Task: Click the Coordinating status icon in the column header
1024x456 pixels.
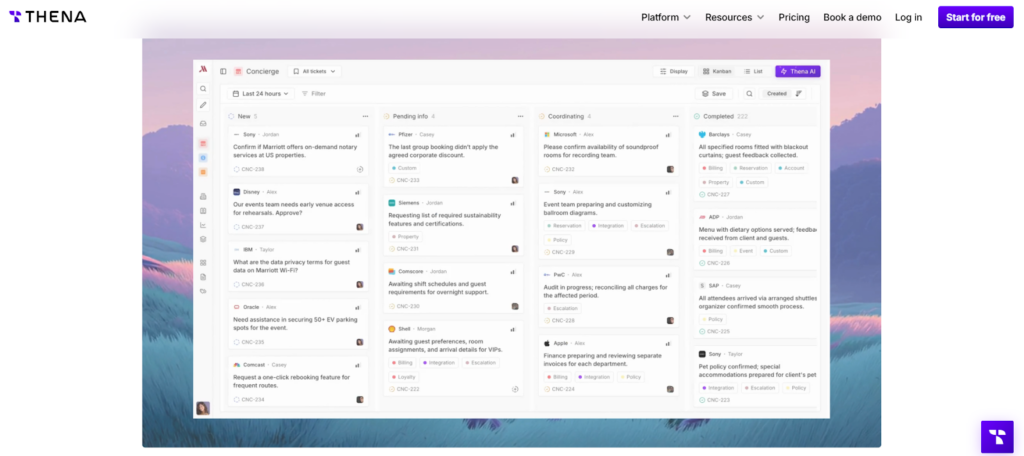Action: (541, 116)
